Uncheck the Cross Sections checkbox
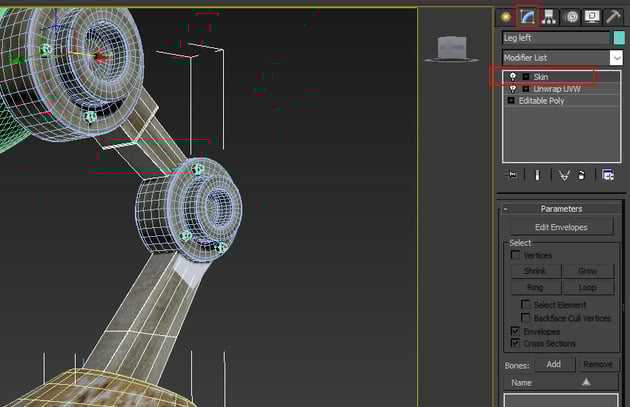The width and height of the screenshot is (630, 407). 515,343
